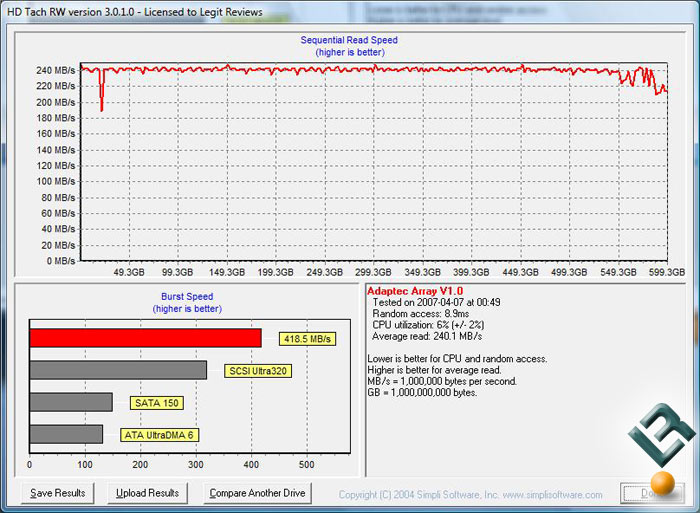This screenshot has width=700, height=513.
Task: Click the 299.3GB axis label
Action: [373, 272]
